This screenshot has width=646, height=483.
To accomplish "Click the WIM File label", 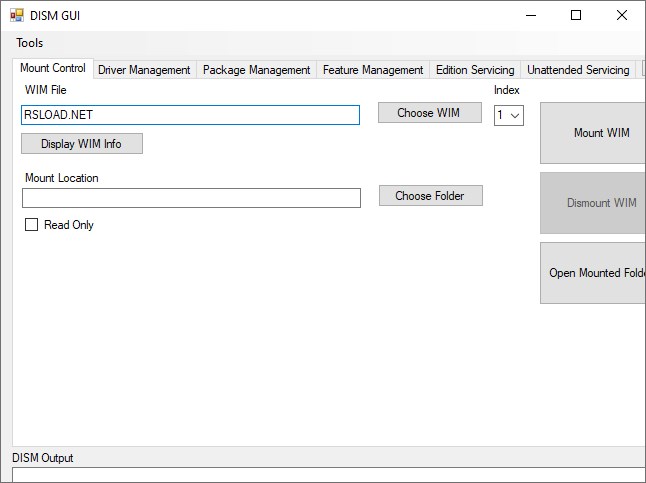I will (x=45, y=90).
